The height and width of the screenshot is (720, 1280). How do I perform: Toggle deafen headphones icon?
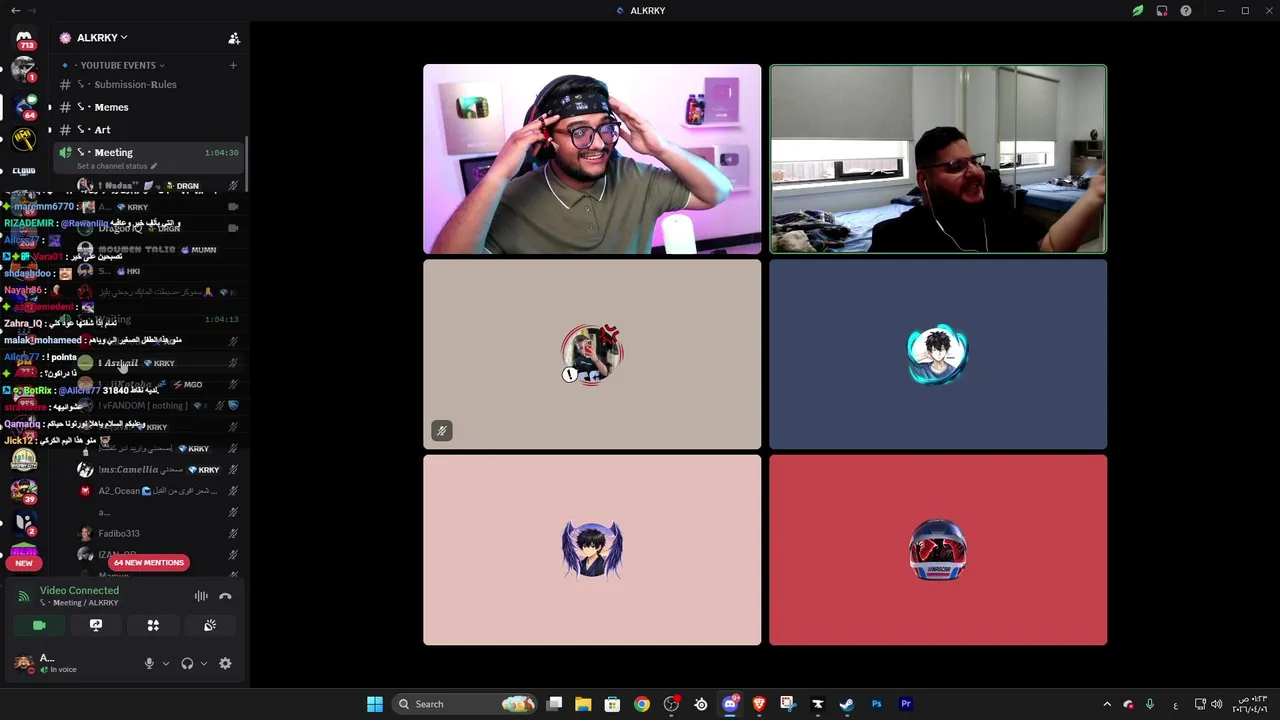click(187, 663)
